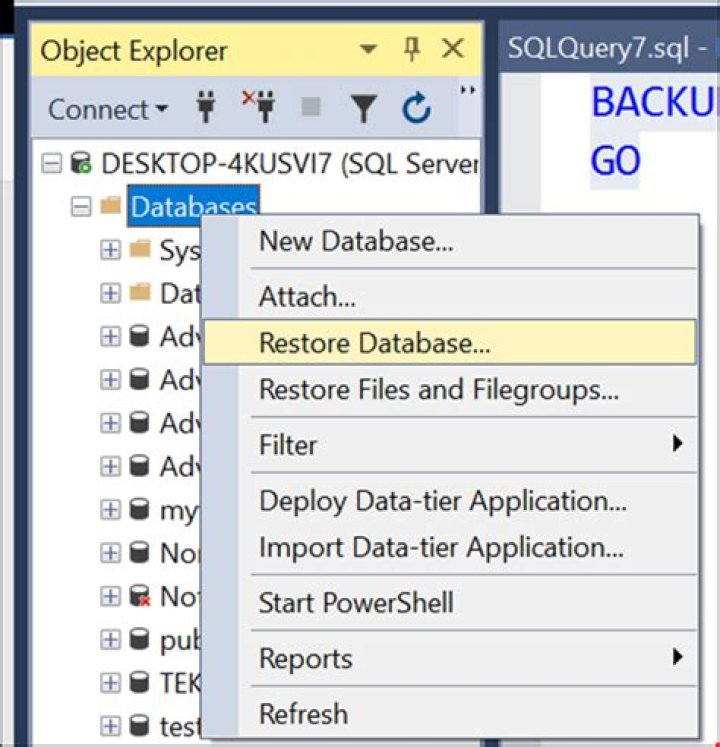Open the Filter funnel icon
The image size is (720, 747).
pos(364,108)
